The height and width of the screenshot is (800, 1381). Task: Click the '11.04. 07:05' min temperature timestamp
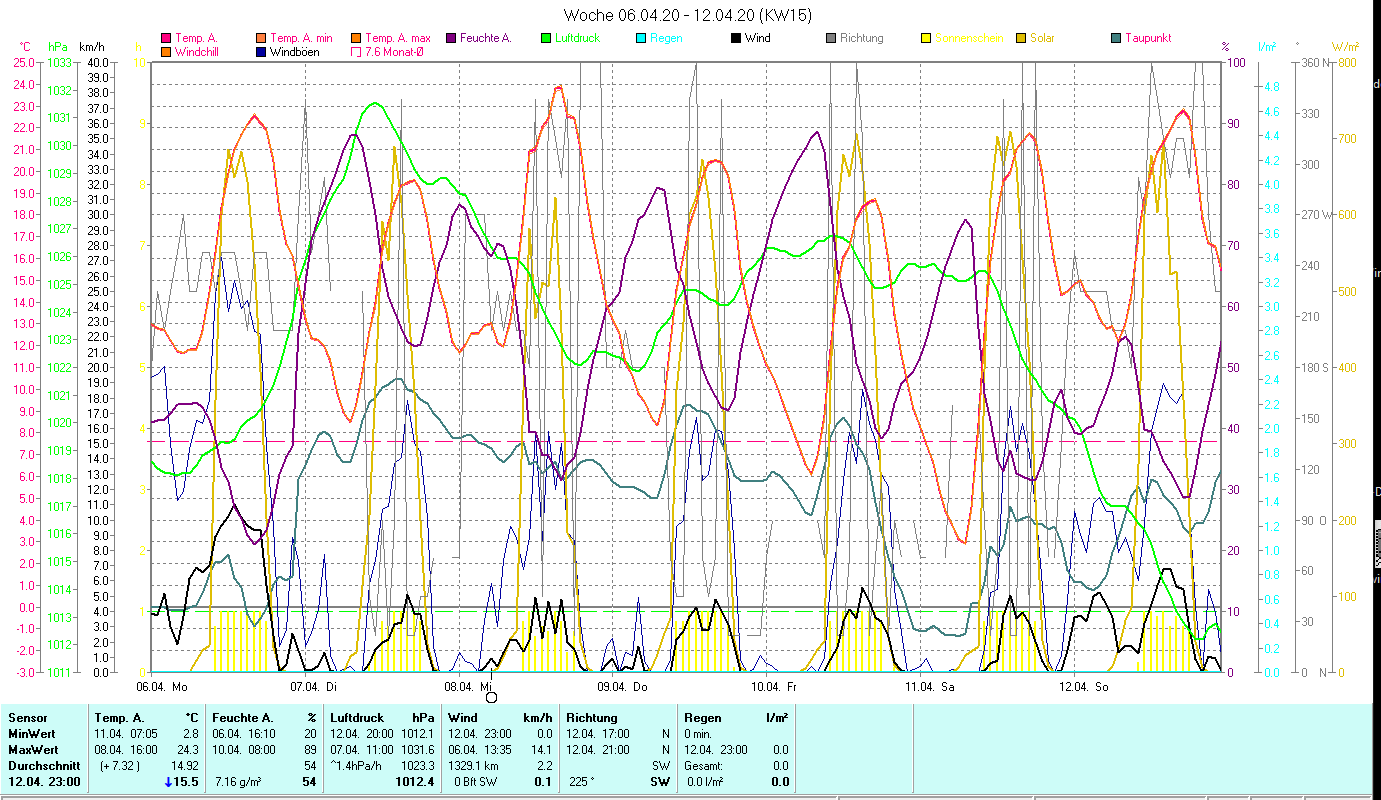[126, 734]
